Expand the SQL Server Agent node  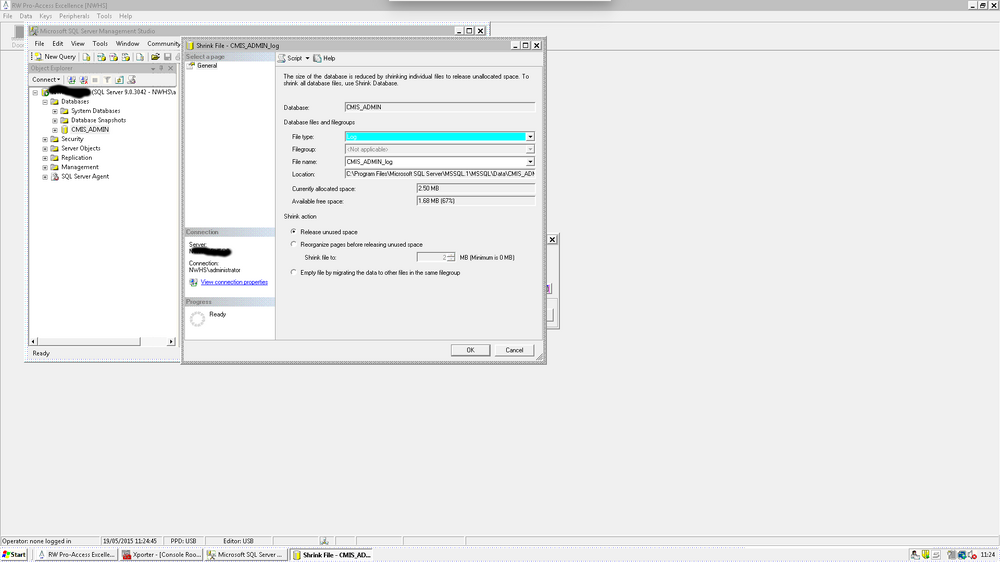pos(45,177)
